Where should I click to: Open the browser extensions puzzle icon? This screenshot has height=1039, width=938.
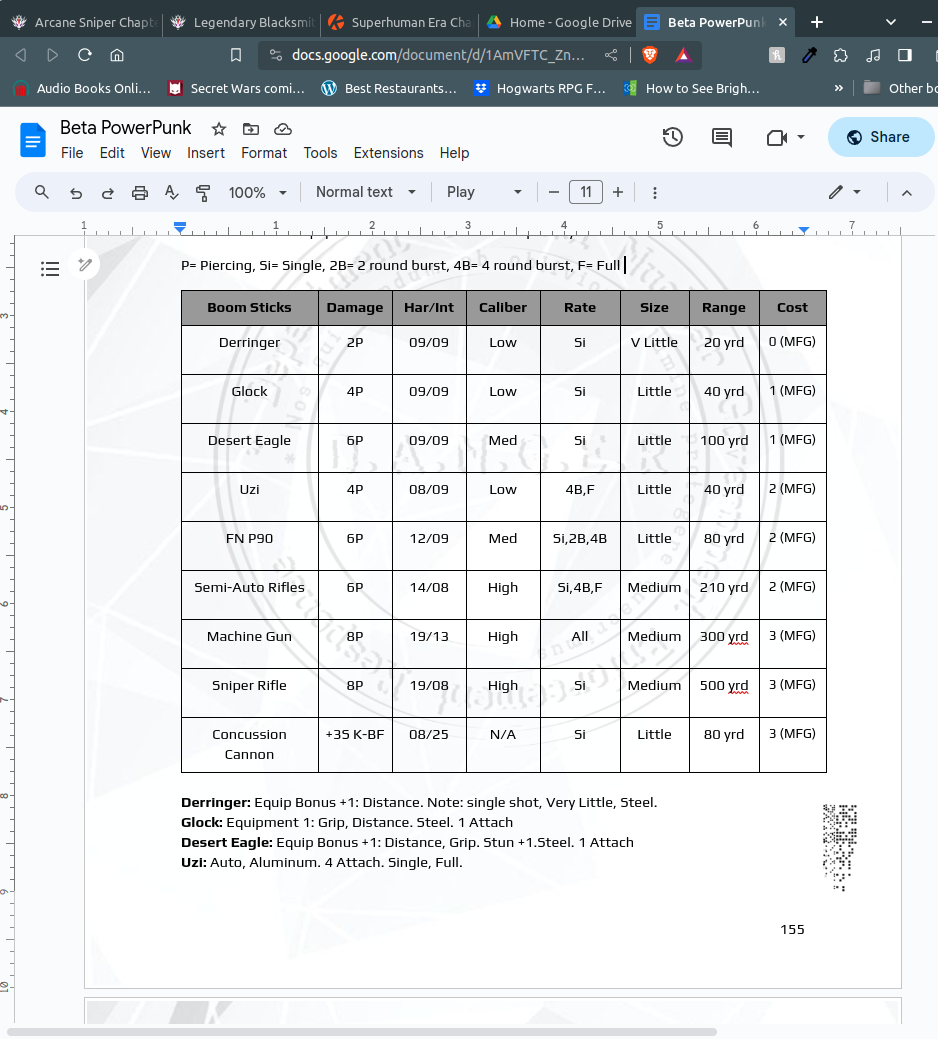pyautogui.click(x=841, y=55)
